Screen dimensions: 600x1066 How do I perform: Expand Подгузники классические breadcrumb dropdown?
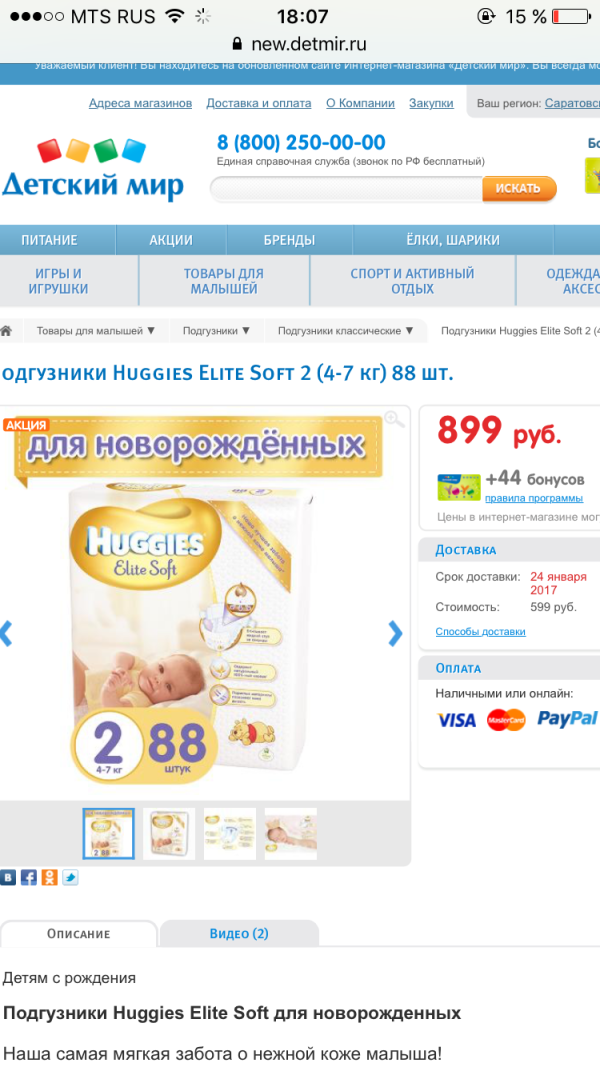pyautogui.click(x=345, y=331)
